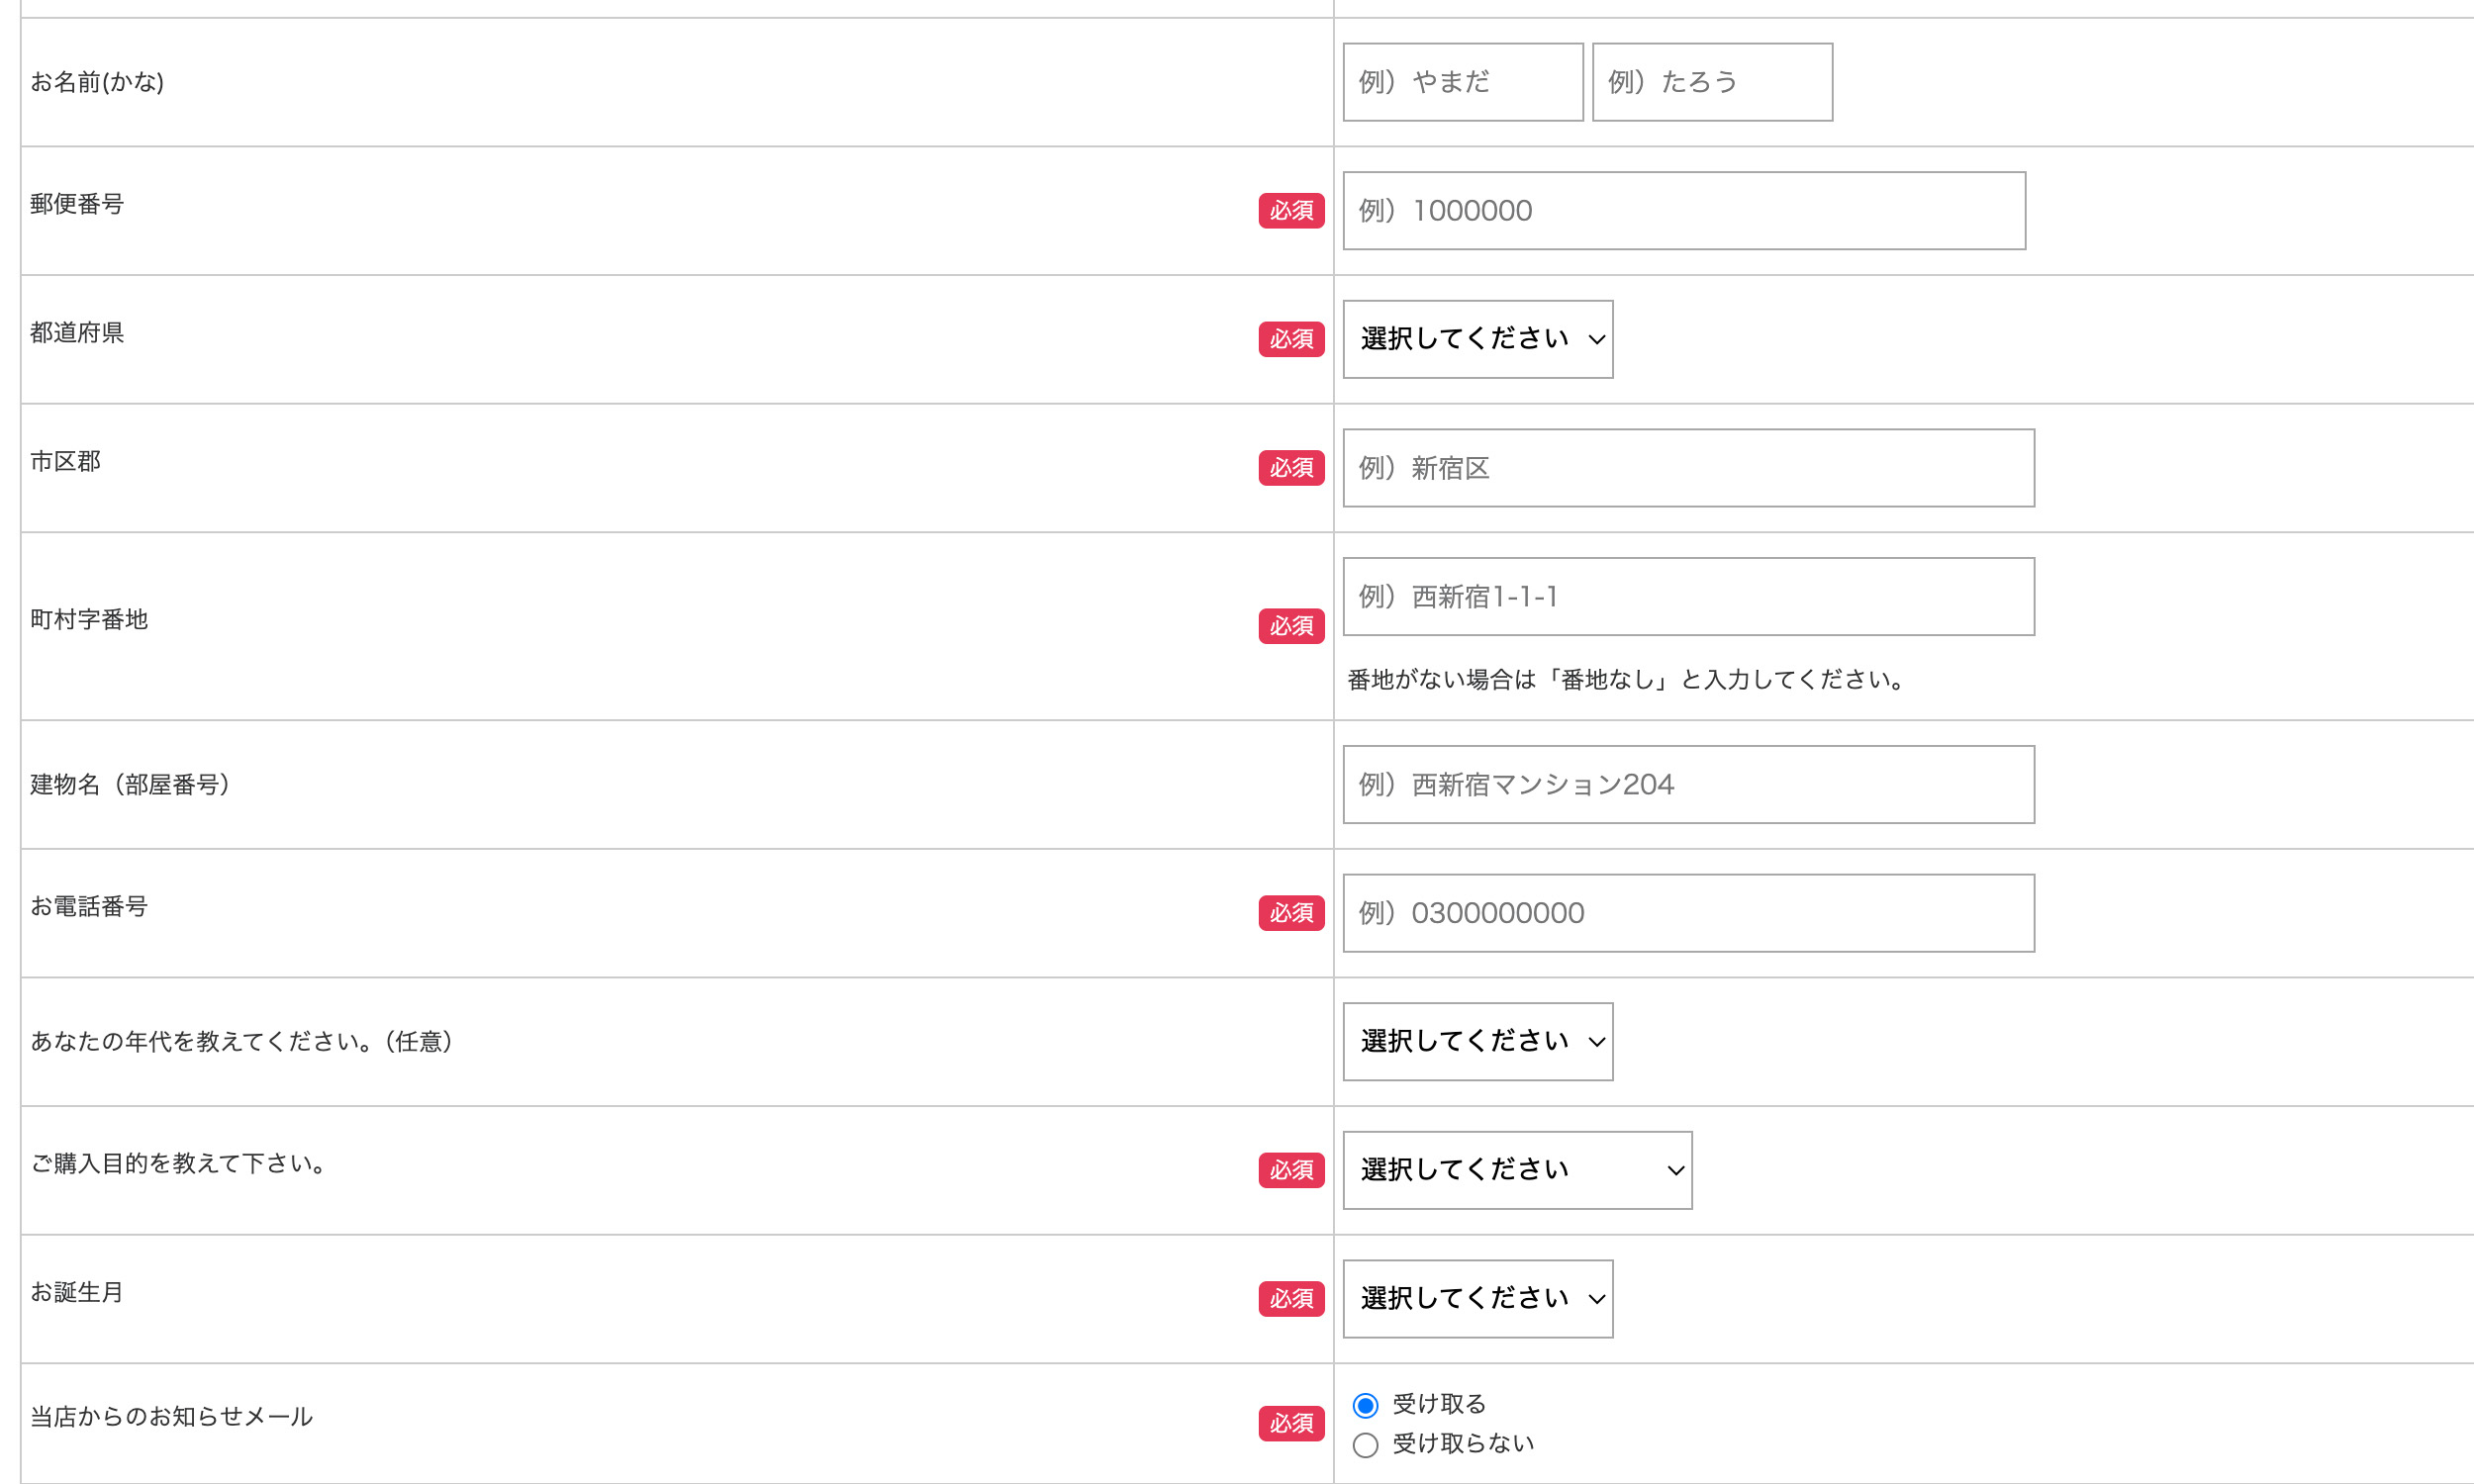This screenshot has height=1484, width=2474.
Task: Click the 必須 badge beside お電話番号
Action: [x=1290, y=913]
